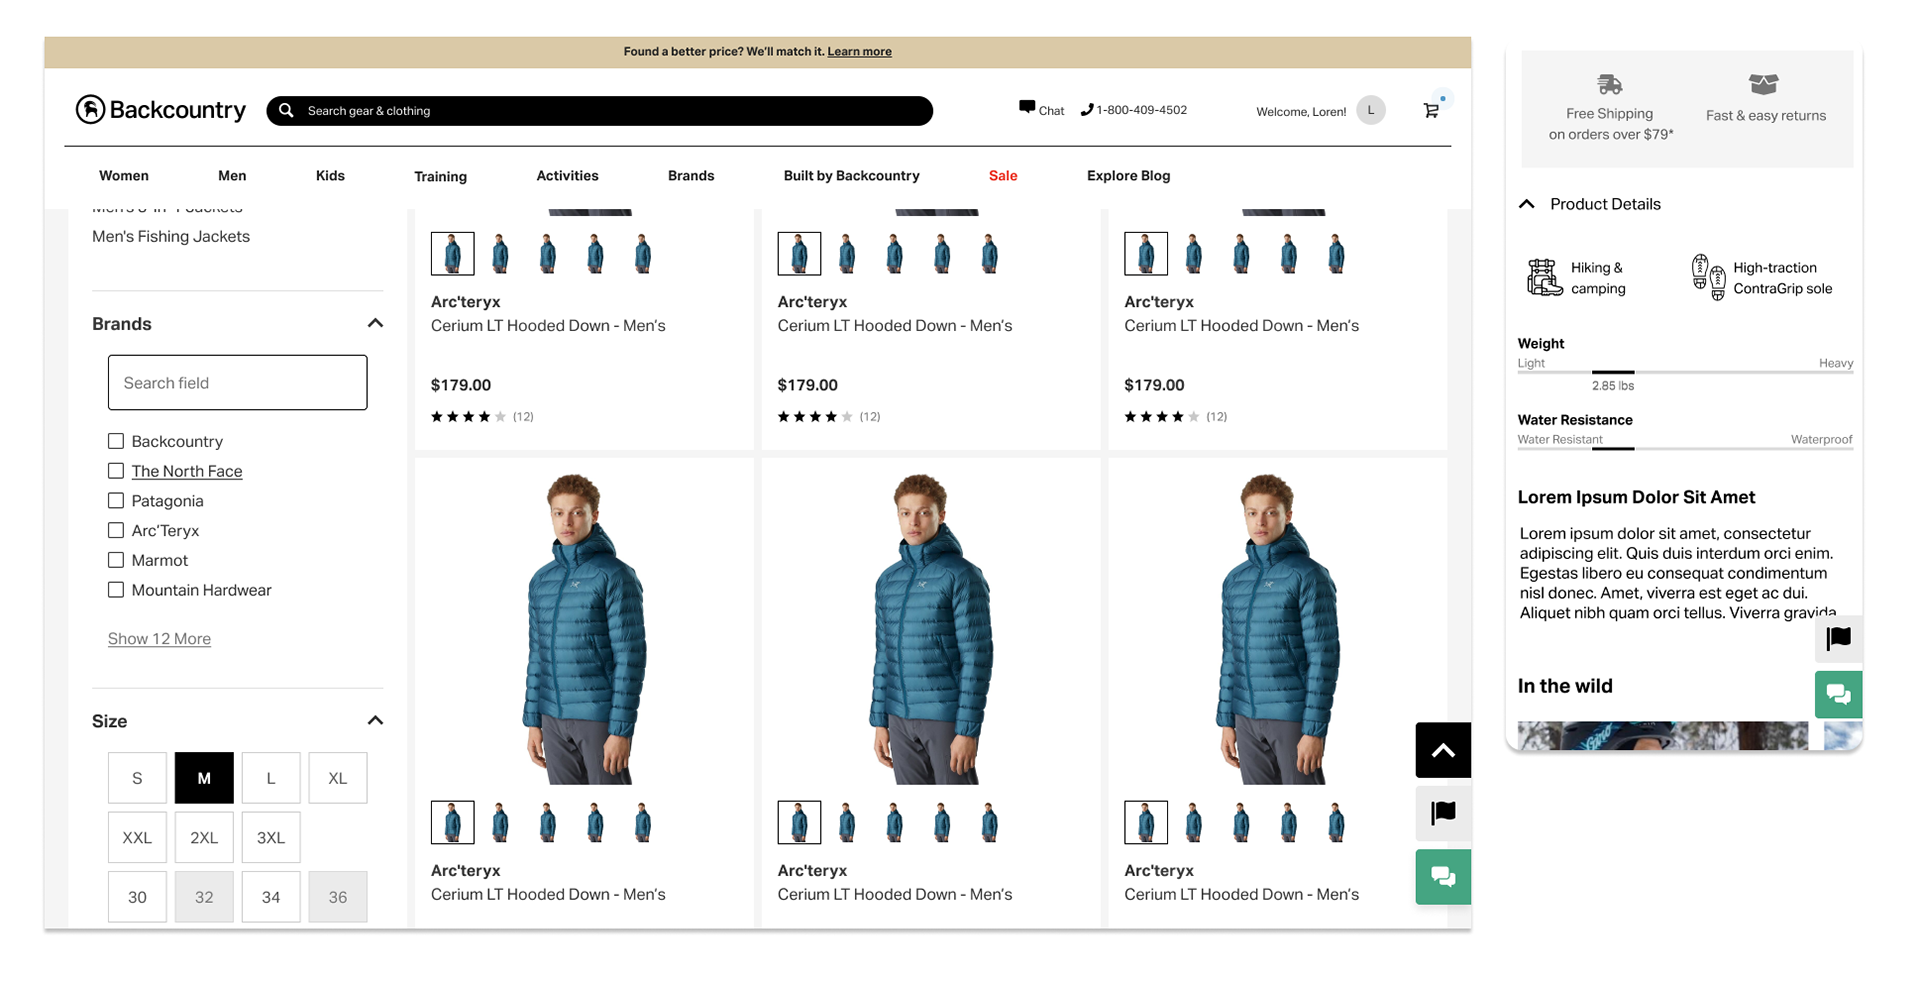Click the High-traction ContraGrip sole icon
Viewport: 1920px width, 982px height.
click(1708, 277)
